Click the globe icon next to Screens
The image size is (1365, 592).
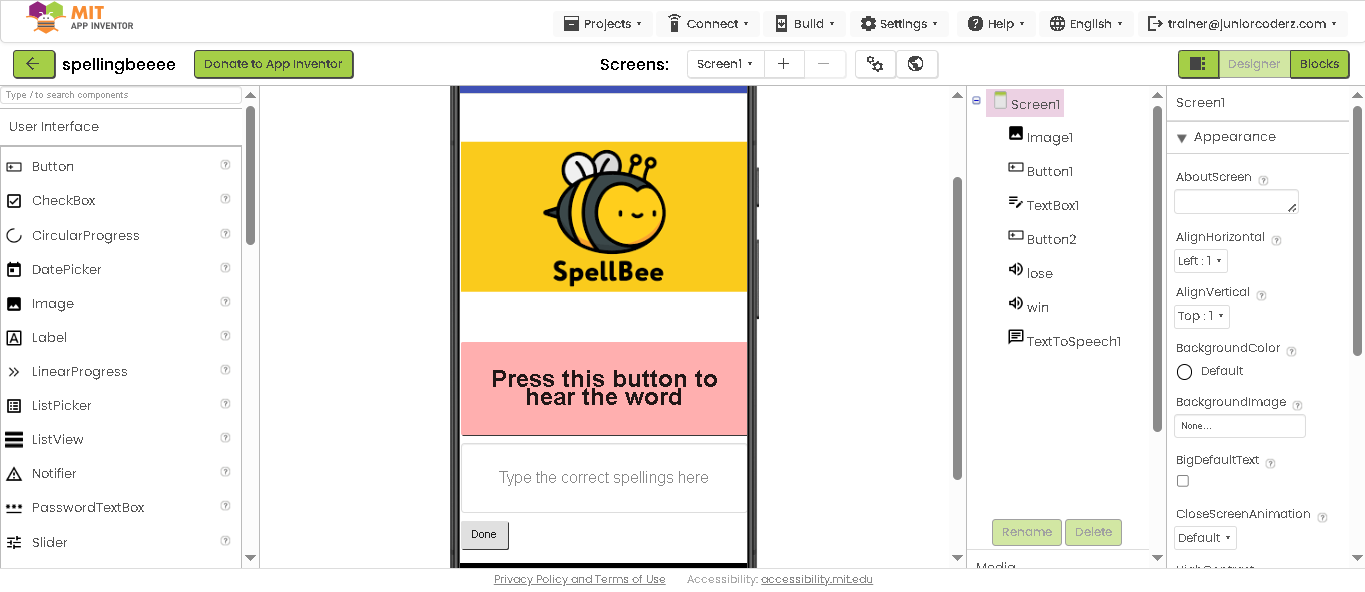[x=916, y=64]
